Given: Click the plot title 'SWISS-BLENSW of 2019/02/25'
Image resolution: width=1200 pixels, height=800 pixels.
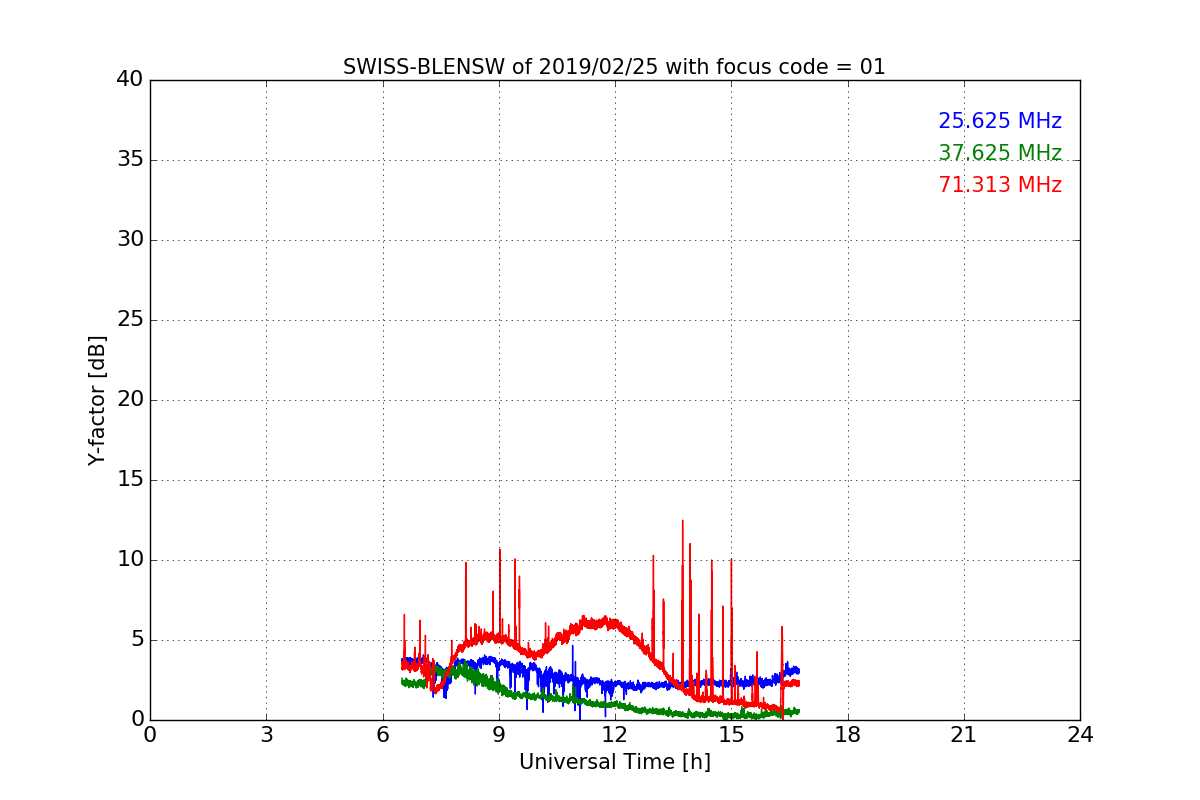Looking at the screenshot, I should coord(614,67).
